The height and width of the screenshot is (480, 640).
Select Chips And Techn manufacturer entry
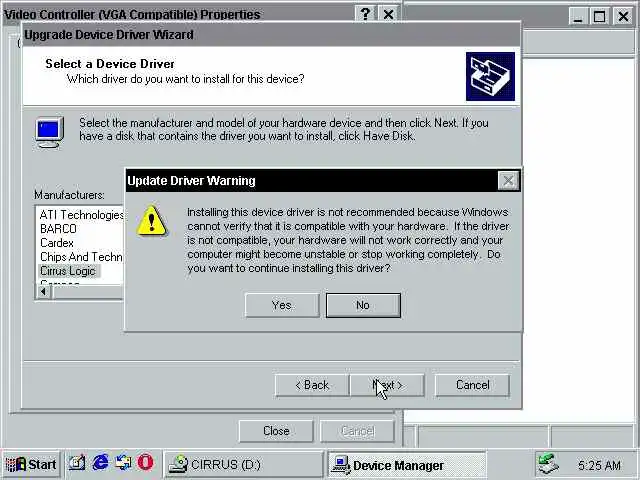(x=81, y=257)
